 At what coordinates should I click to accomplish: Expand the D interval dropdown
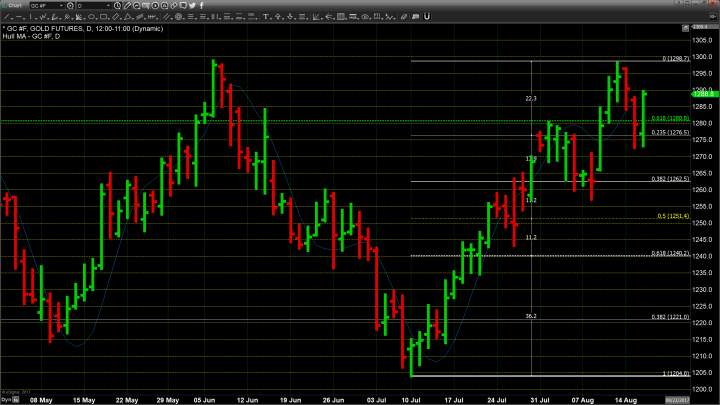coord(109,5)
